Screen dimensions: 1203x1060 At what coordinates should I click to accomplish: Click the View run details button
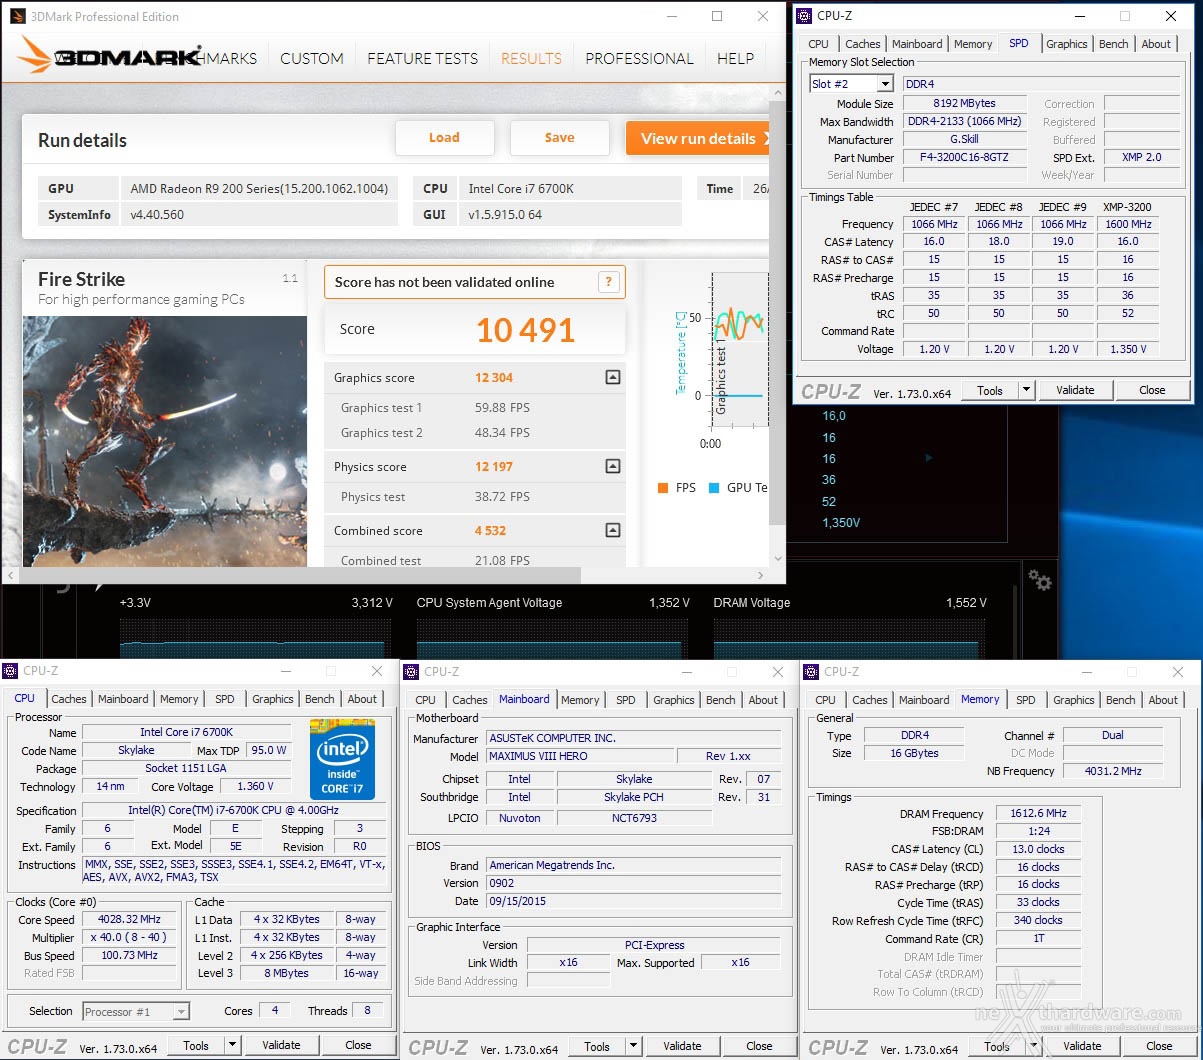point(698,138)
